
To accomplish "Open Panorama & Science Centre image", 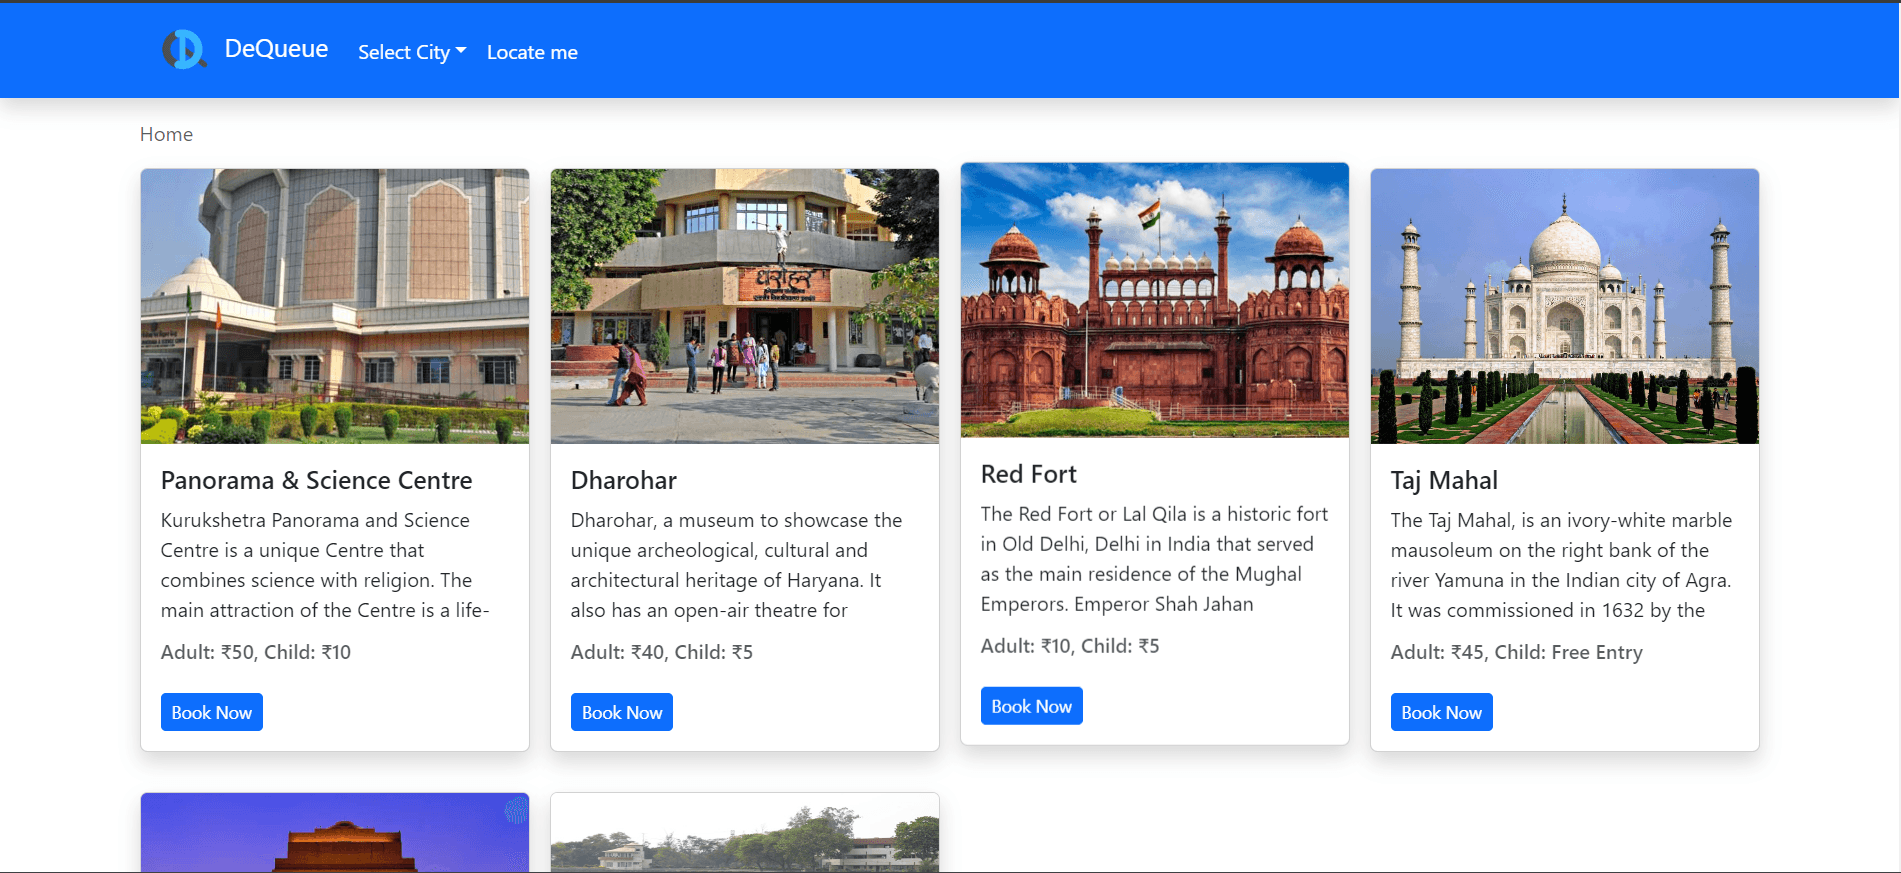I will point(335,306).
